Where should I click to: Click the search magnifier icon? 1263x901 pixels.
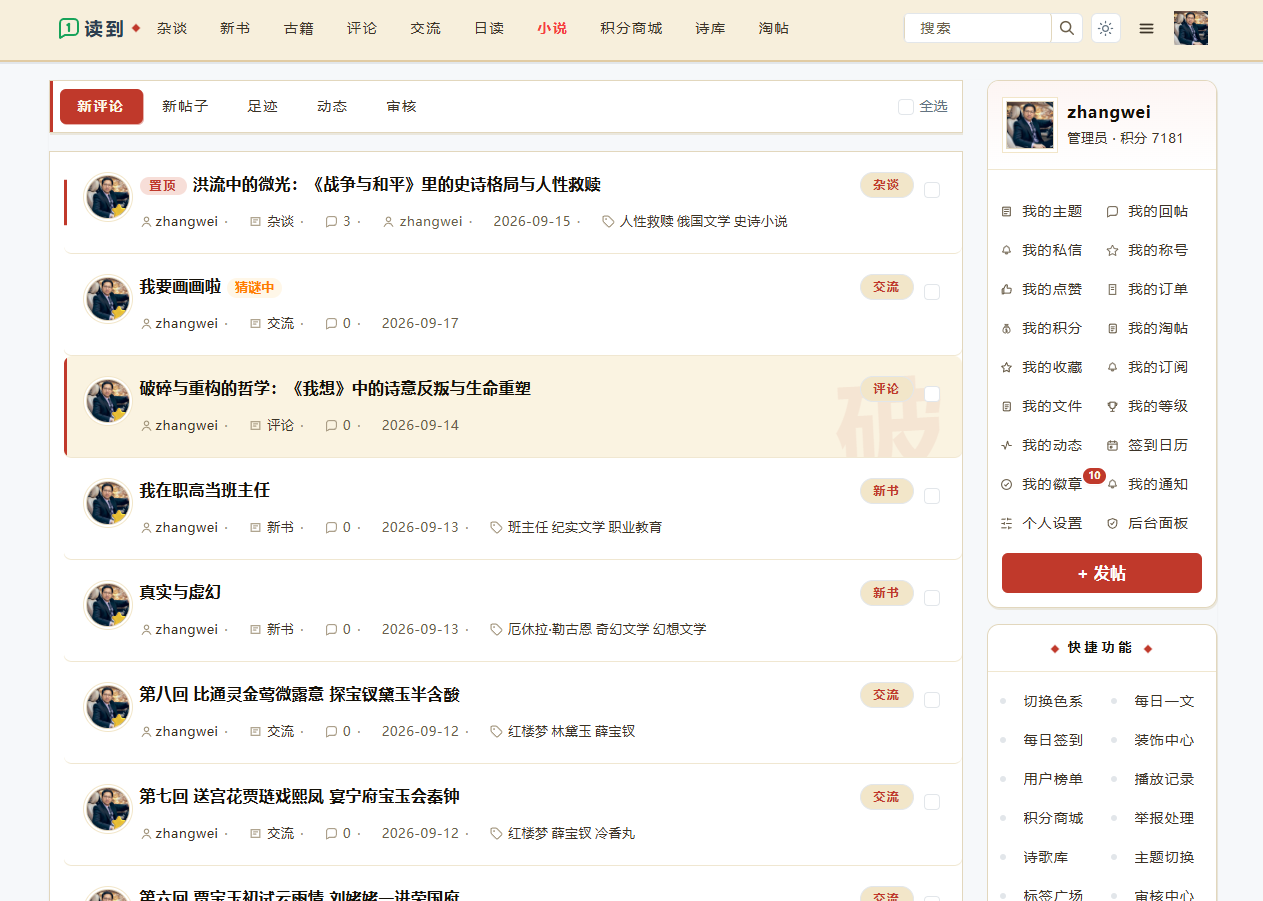[x=1067, y=28]
